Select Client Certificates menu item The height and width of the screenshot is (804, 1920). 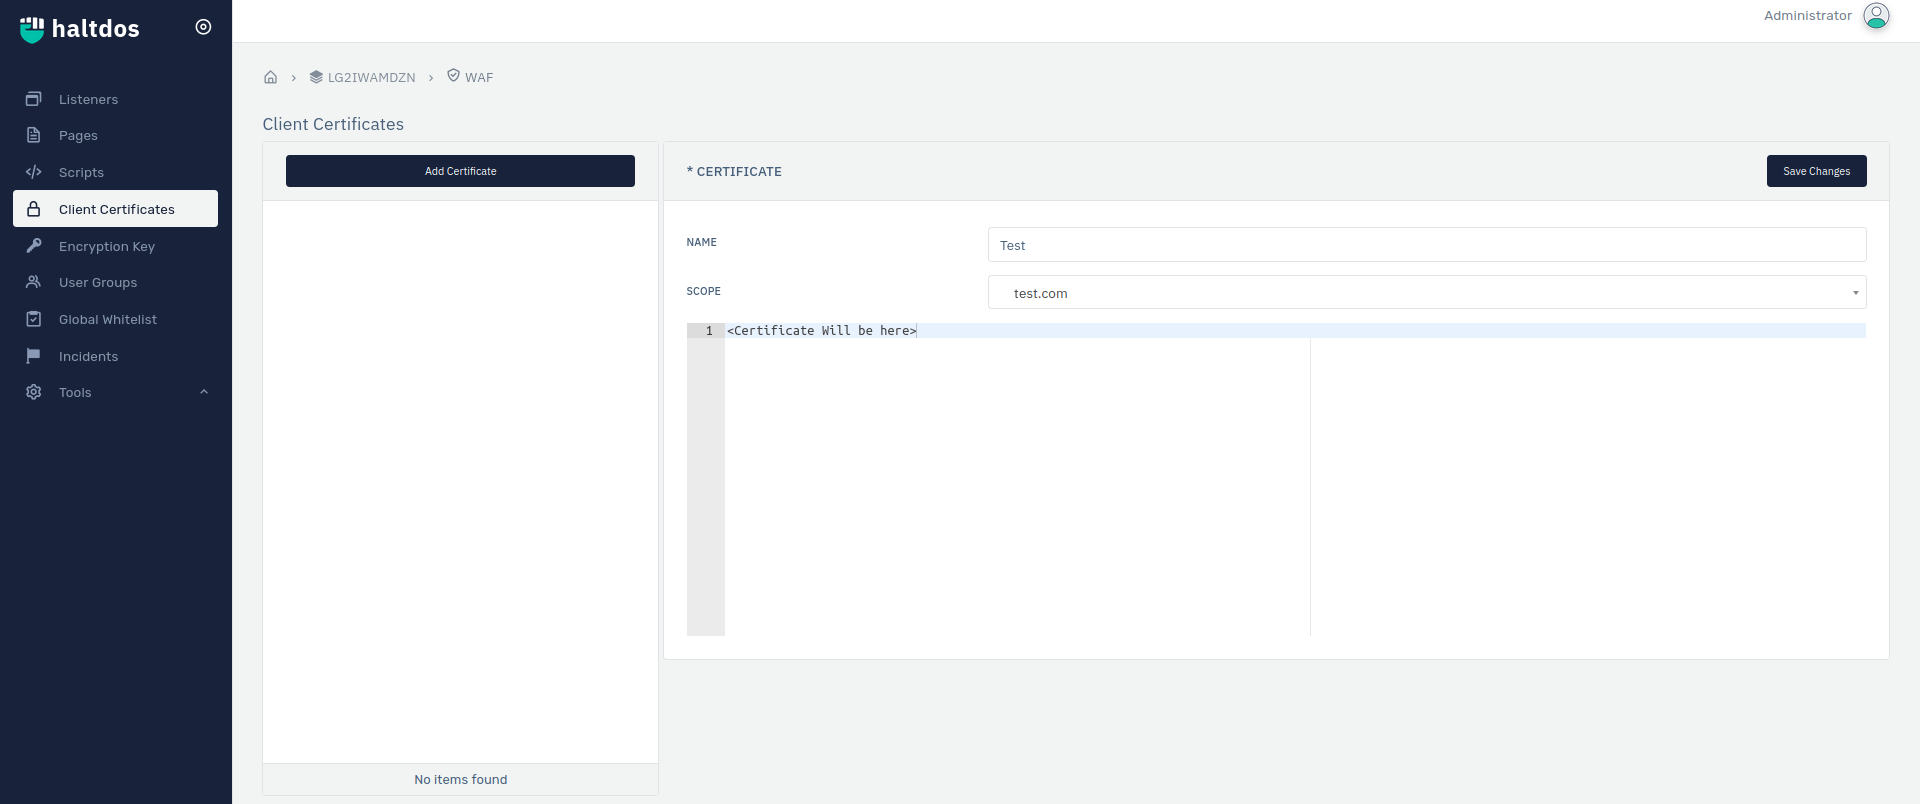[115, 209]
